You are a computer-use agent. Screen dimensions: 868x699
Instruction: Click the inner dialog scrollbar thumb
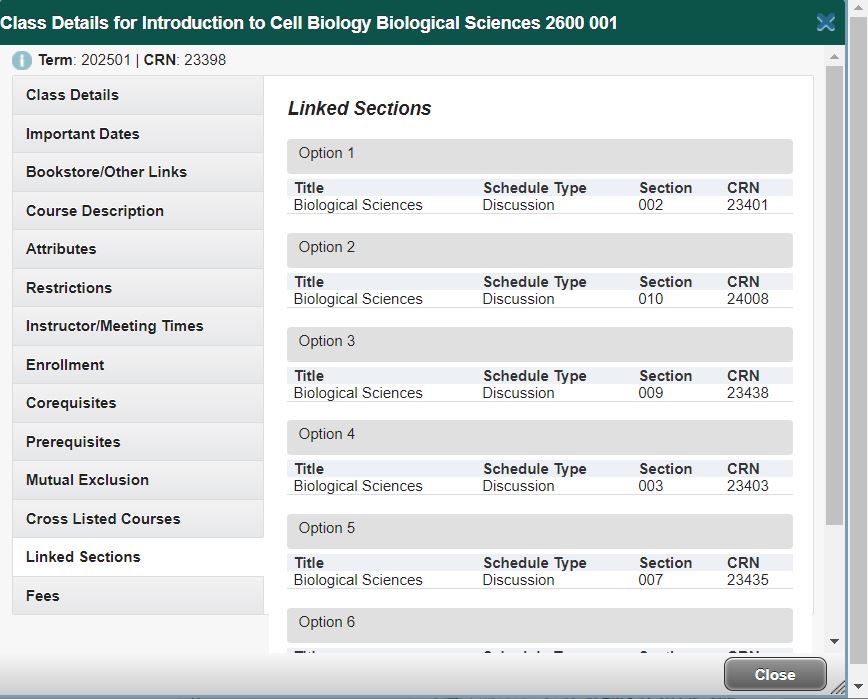pos(834,295)
